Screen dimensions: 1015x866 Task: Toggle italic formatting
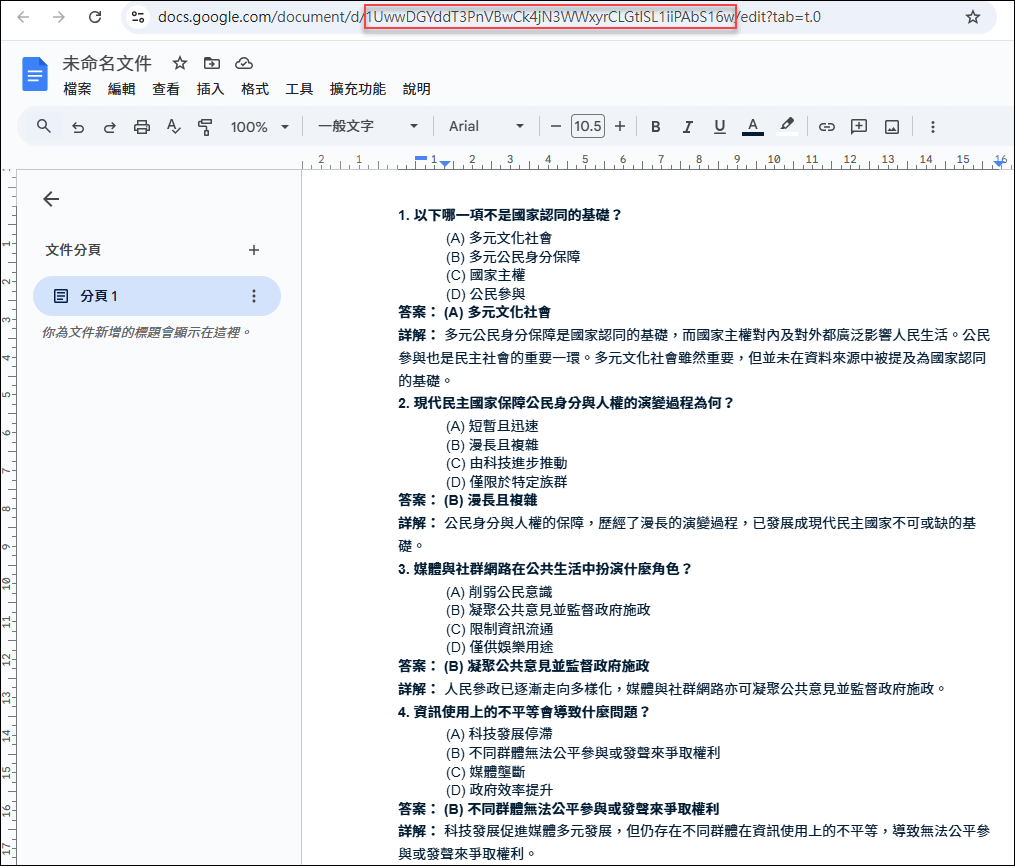point(687,127)
